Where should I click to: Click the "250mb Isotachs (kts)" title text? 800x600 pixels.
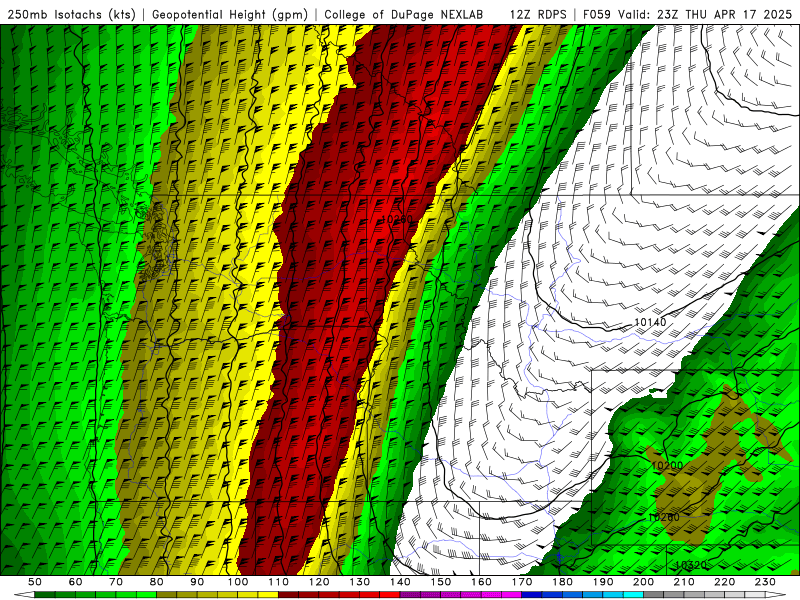pos(71,14)
